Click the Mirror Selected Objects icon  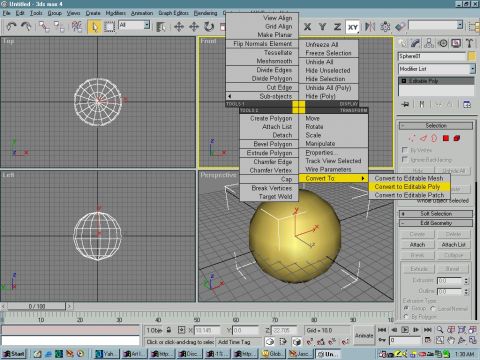(x=370, y=27)
